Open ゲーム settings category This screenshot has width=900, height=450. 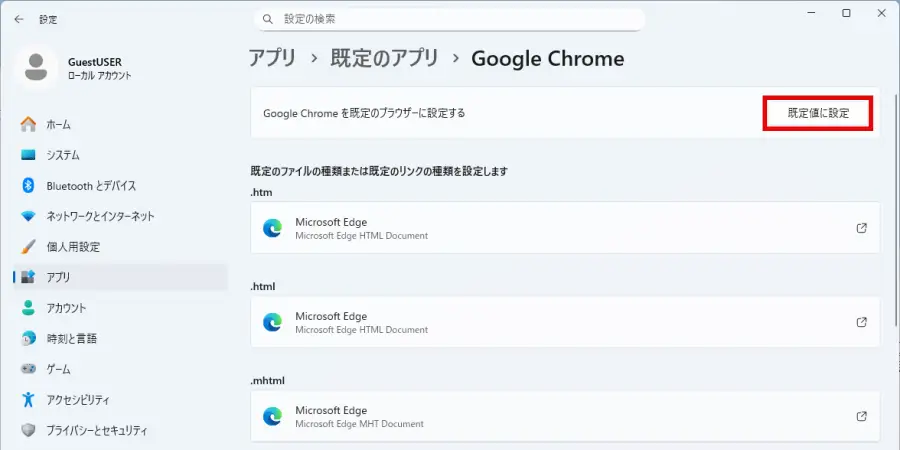coord(120,368)
